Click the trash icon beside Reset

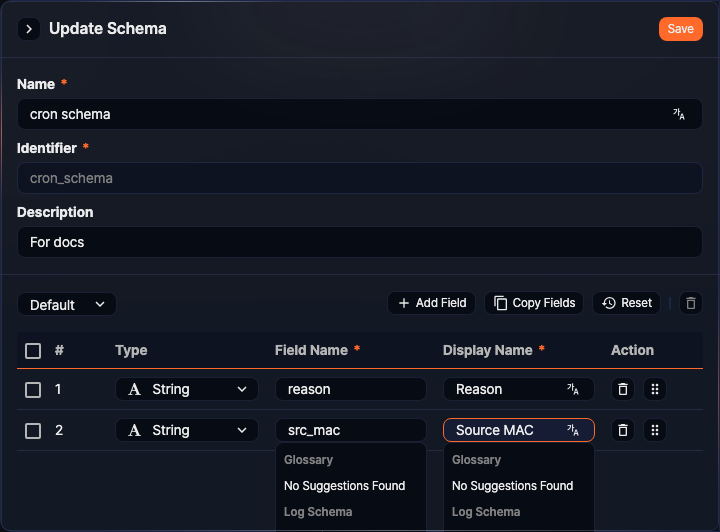click(690, 303)
